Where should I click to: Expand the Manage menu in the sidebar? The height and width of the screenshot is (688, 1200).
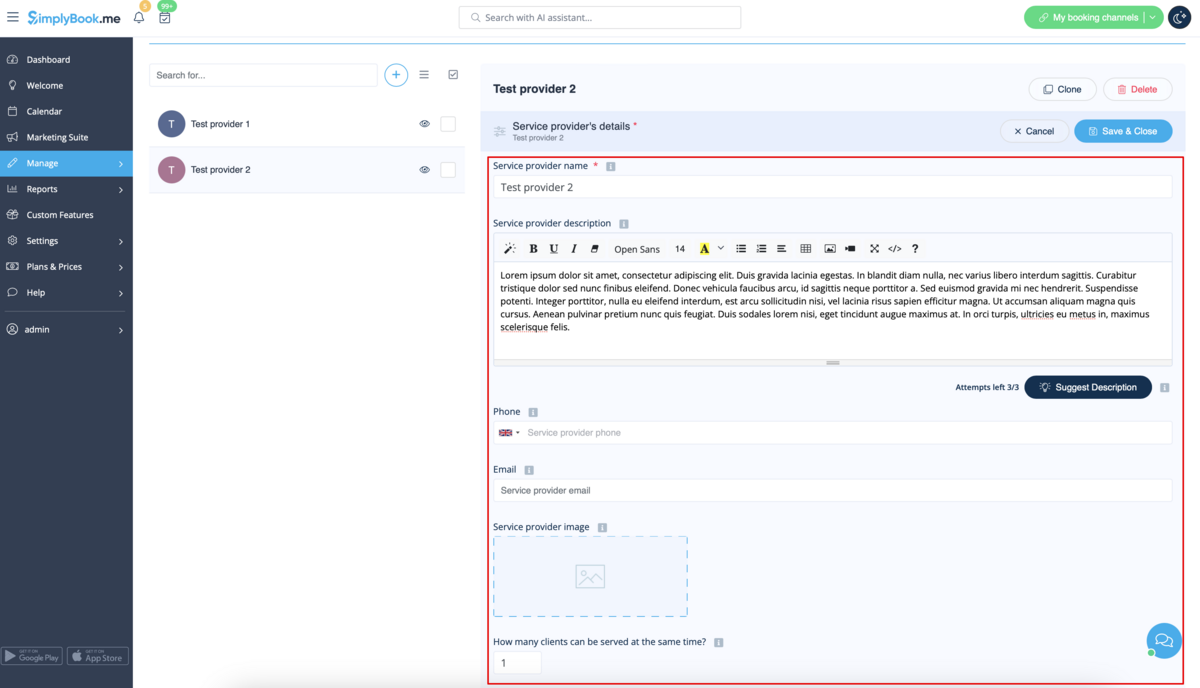(66, 163)
